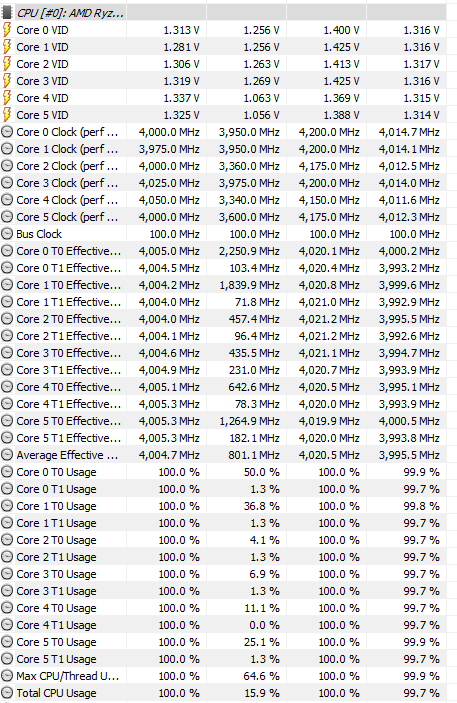Click the icon next to Core 2 T0 Usage
Screen dimensions: 457x703
tap(7, 540)
